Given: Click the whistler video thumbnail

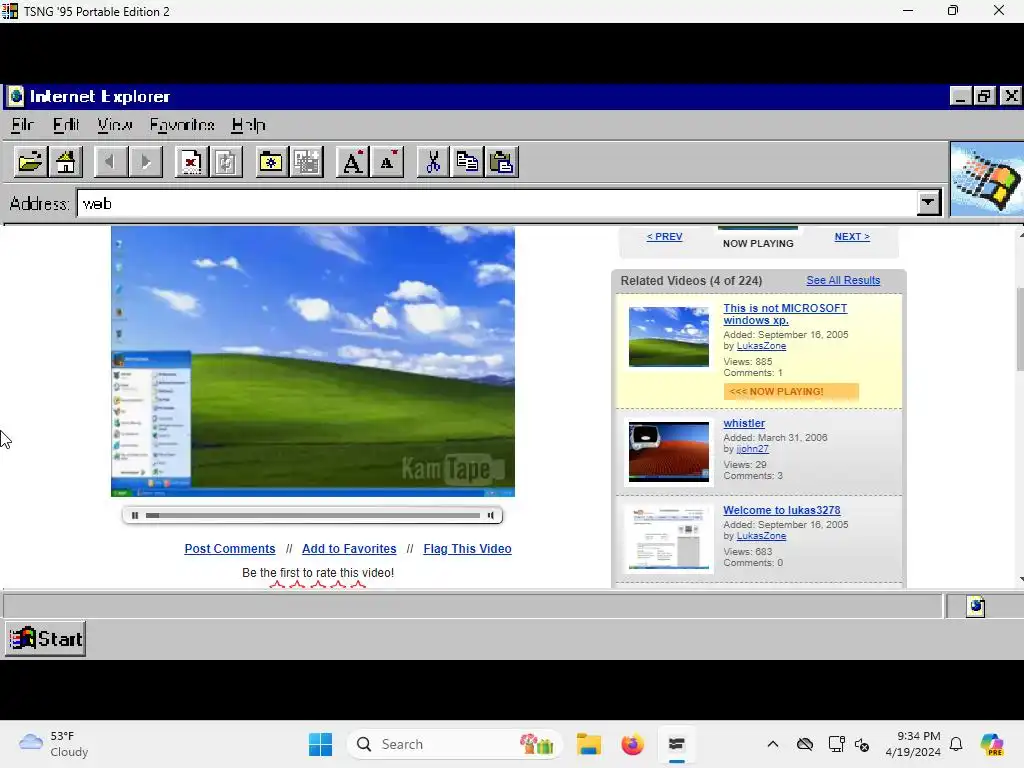Looking at the screenshot, I should (669, 452).
